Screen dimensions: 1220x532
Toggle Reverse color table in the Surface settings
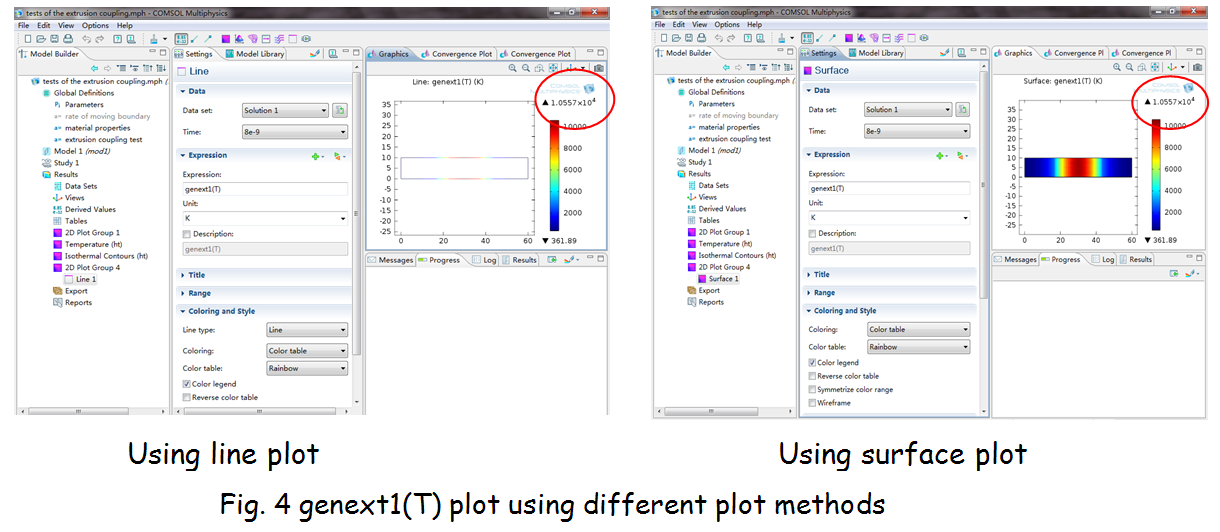812,376
